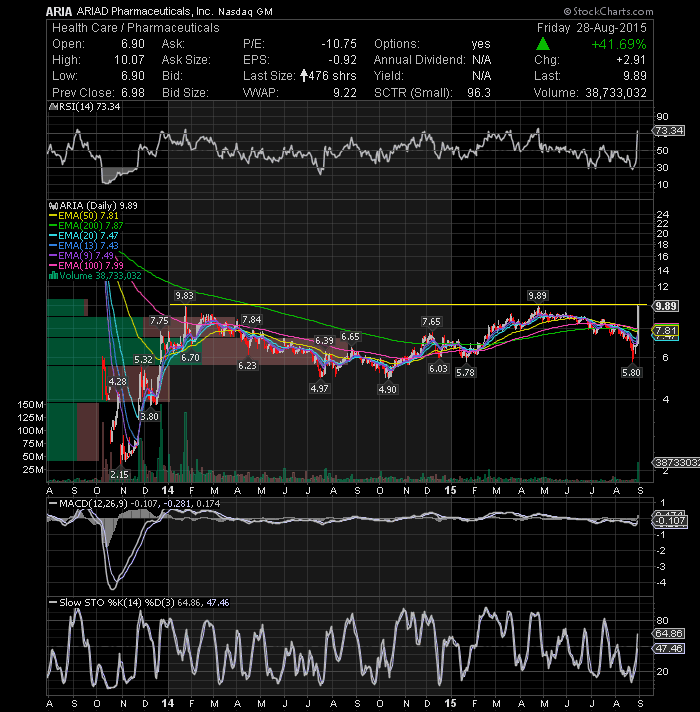700x712 pixels.
Task: Click the Chg value +2.91
Action: (x=631, y=60)
